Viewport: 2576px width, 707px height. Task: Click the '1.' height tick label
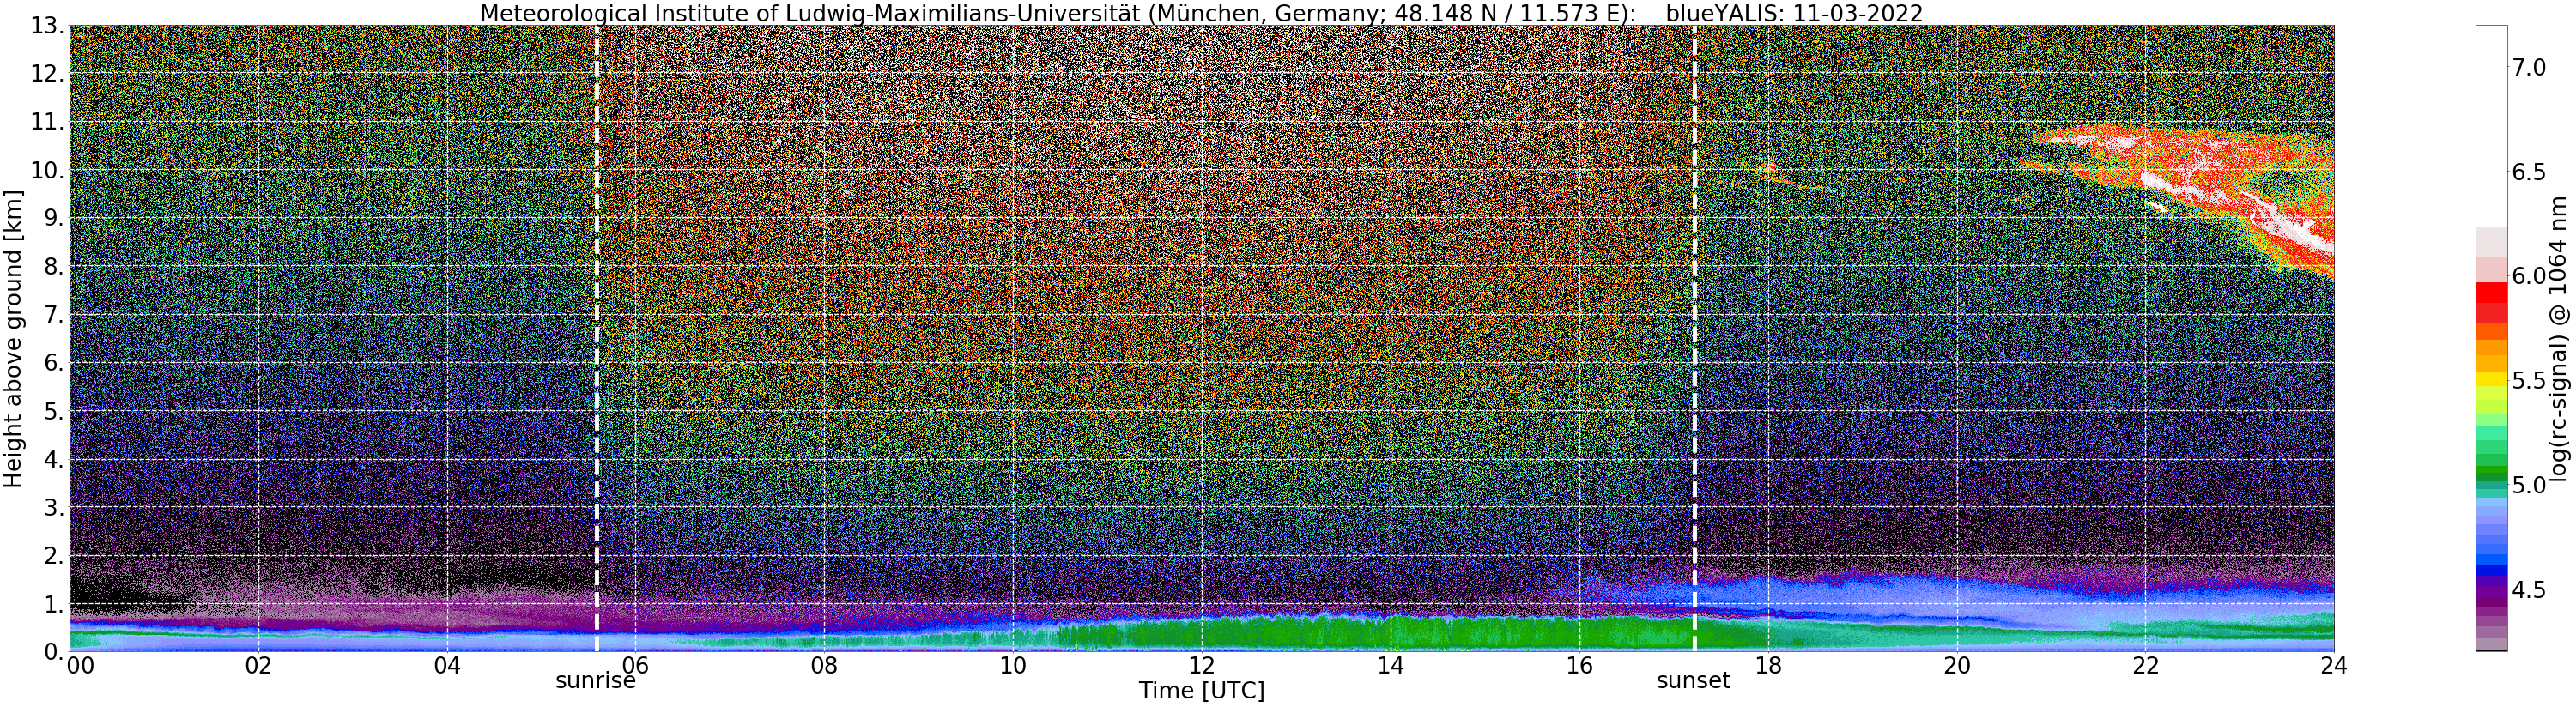point(54,603)
